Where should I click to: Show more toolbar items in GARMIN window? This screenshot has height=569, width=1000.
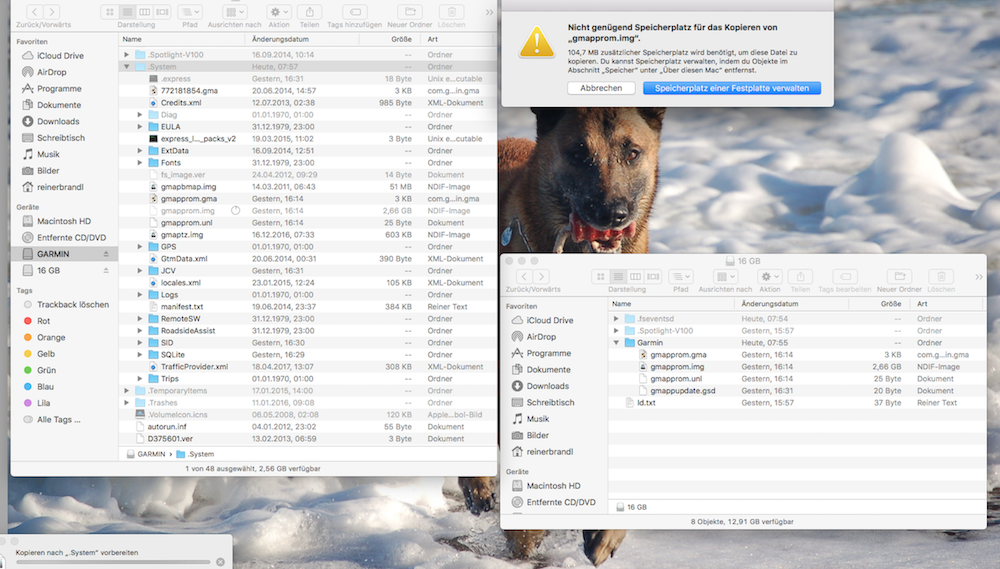(x=489, y=12)
